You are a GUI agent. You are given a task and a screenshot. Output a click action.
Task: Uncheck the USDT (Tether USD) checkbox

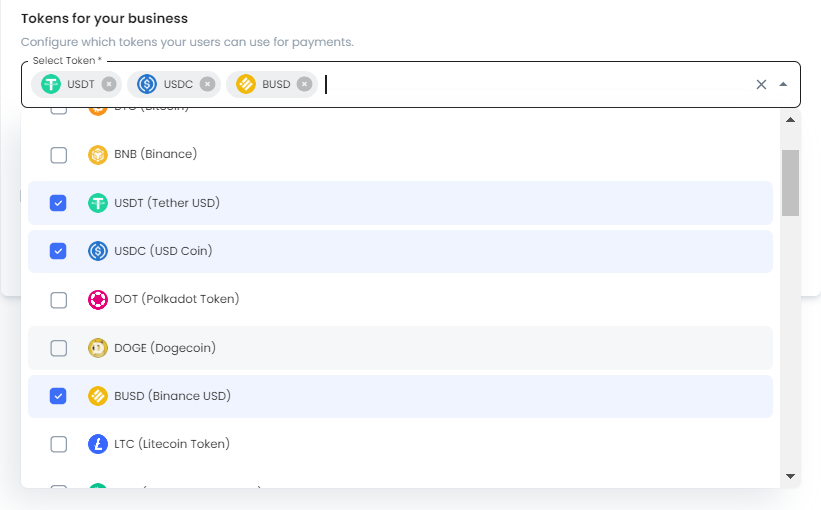click(x=58, y=203)
